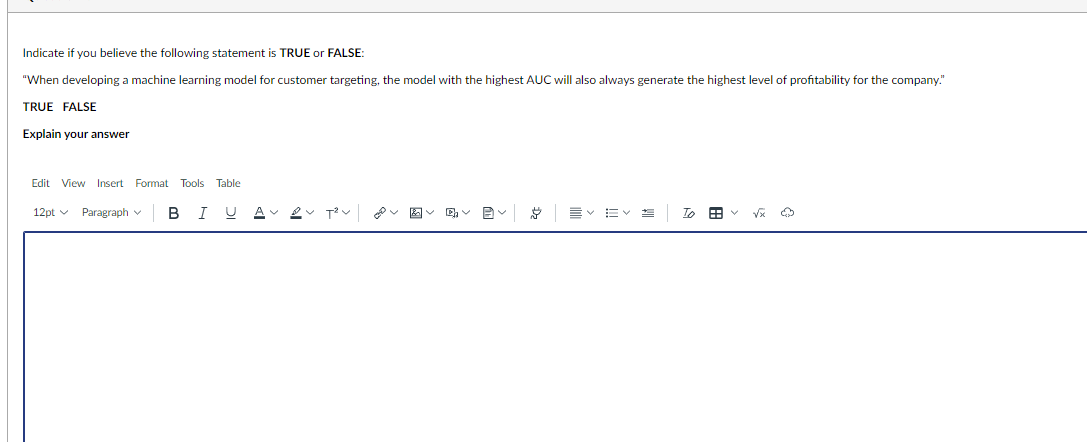Click inside the answer text area
1087x442 pixels.
tap(555, 337)
